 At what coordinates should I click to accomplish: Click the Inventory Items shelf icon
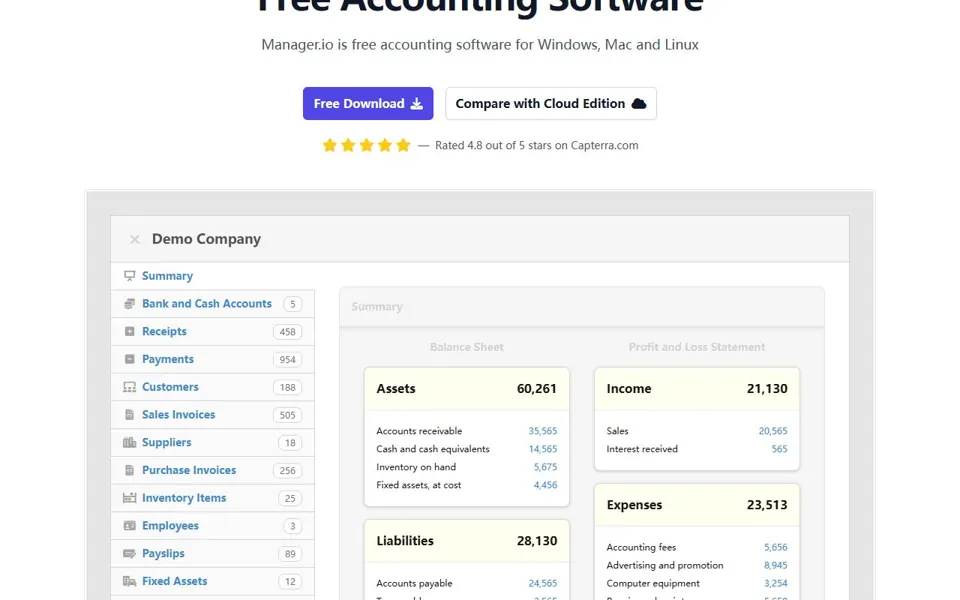(129, 498)
